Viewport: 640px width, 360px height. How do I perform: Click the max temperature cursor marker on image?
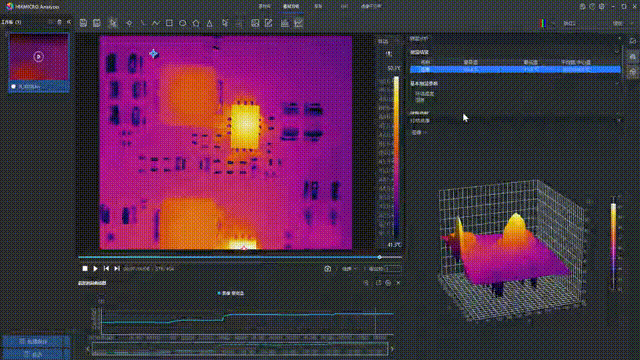click(244, 248)
